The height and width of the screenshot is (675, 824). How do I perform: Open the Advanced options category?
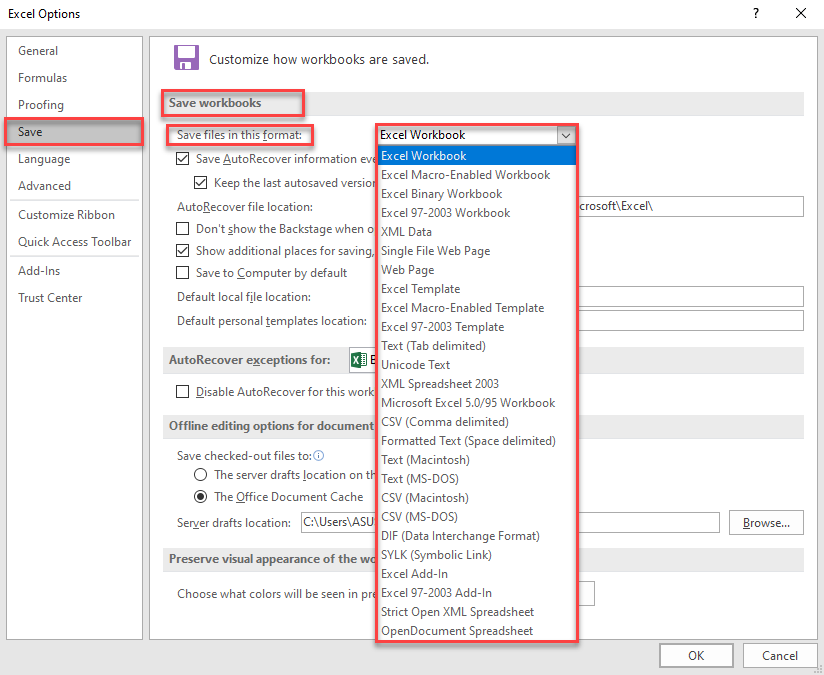74,186
